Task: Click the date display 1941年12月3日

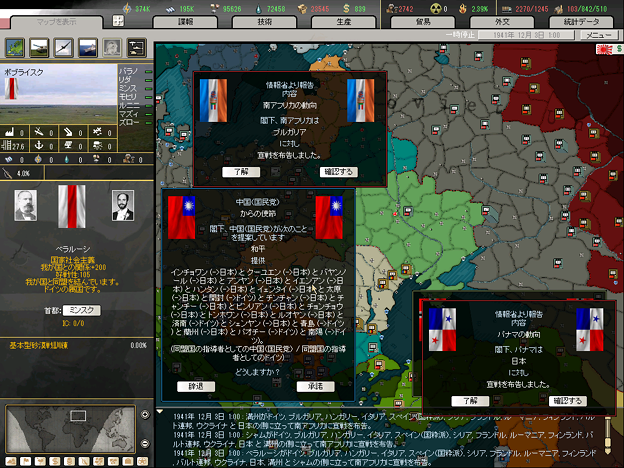Action: coord(526,35)
